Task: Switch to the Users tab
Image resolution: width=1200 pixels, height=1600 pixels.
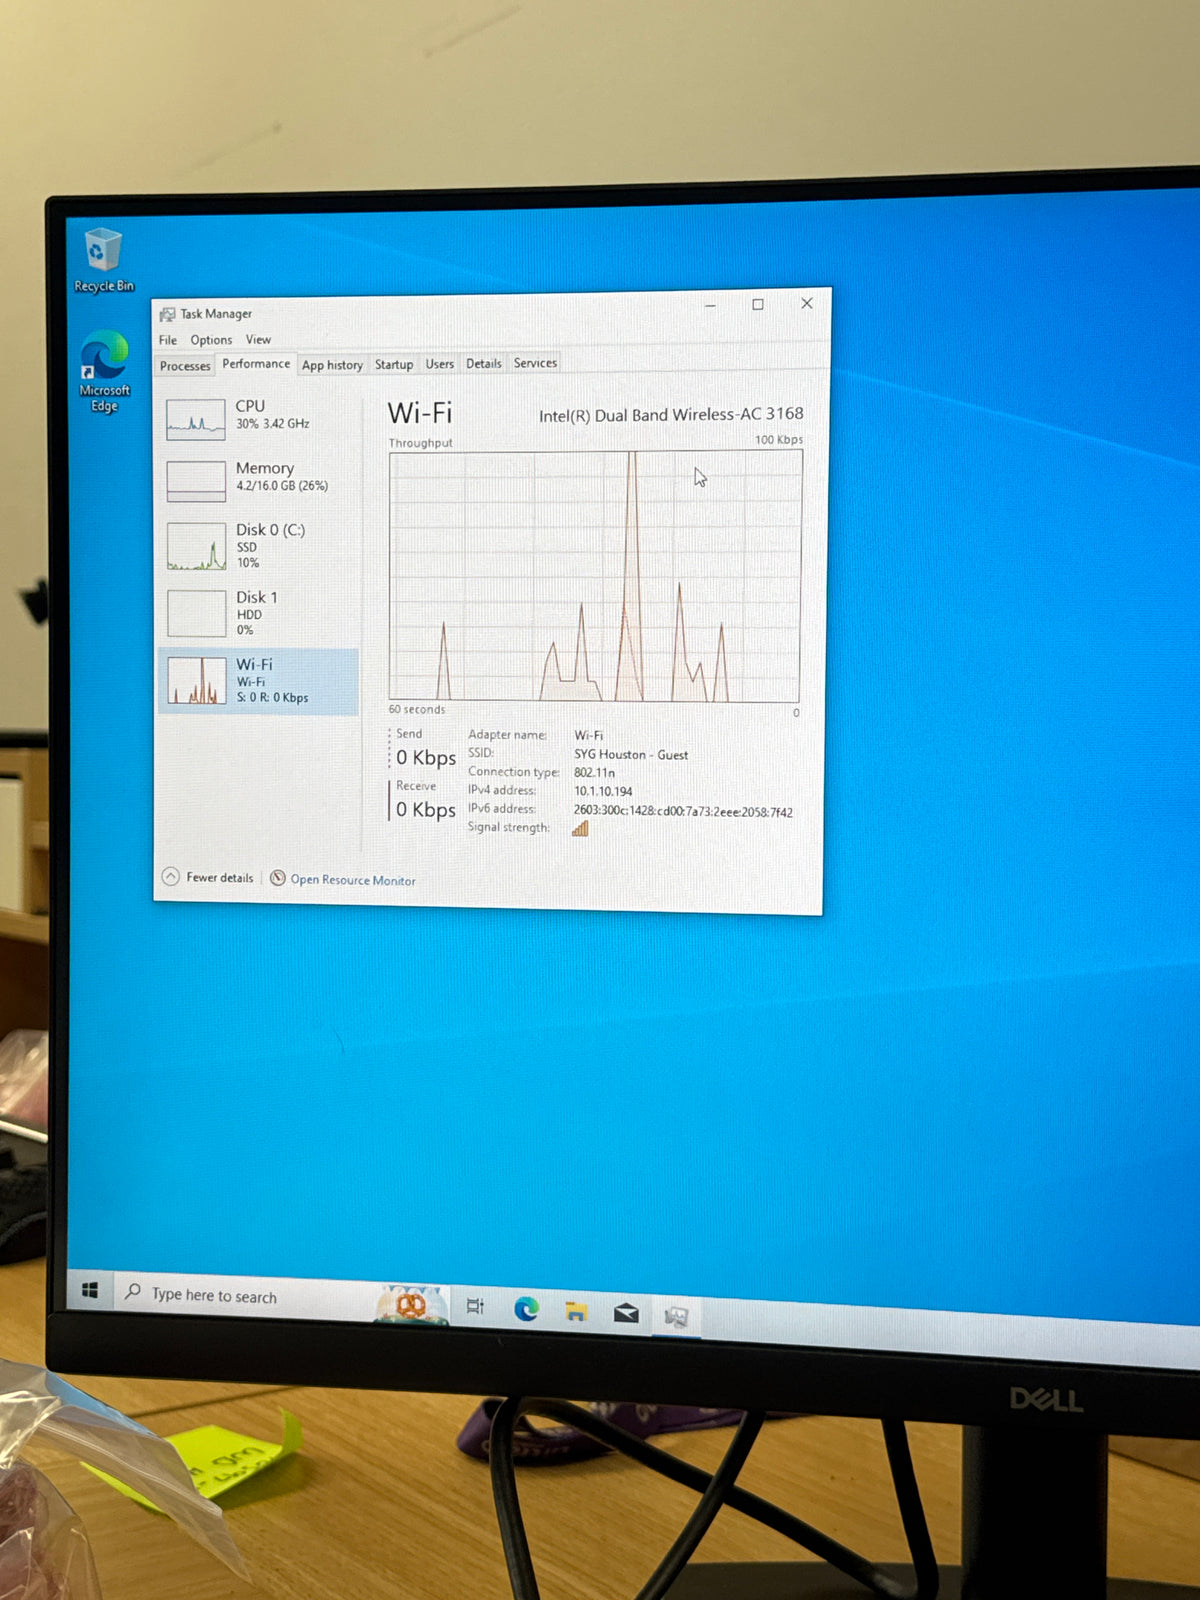Action: click(x=440, y=364)
